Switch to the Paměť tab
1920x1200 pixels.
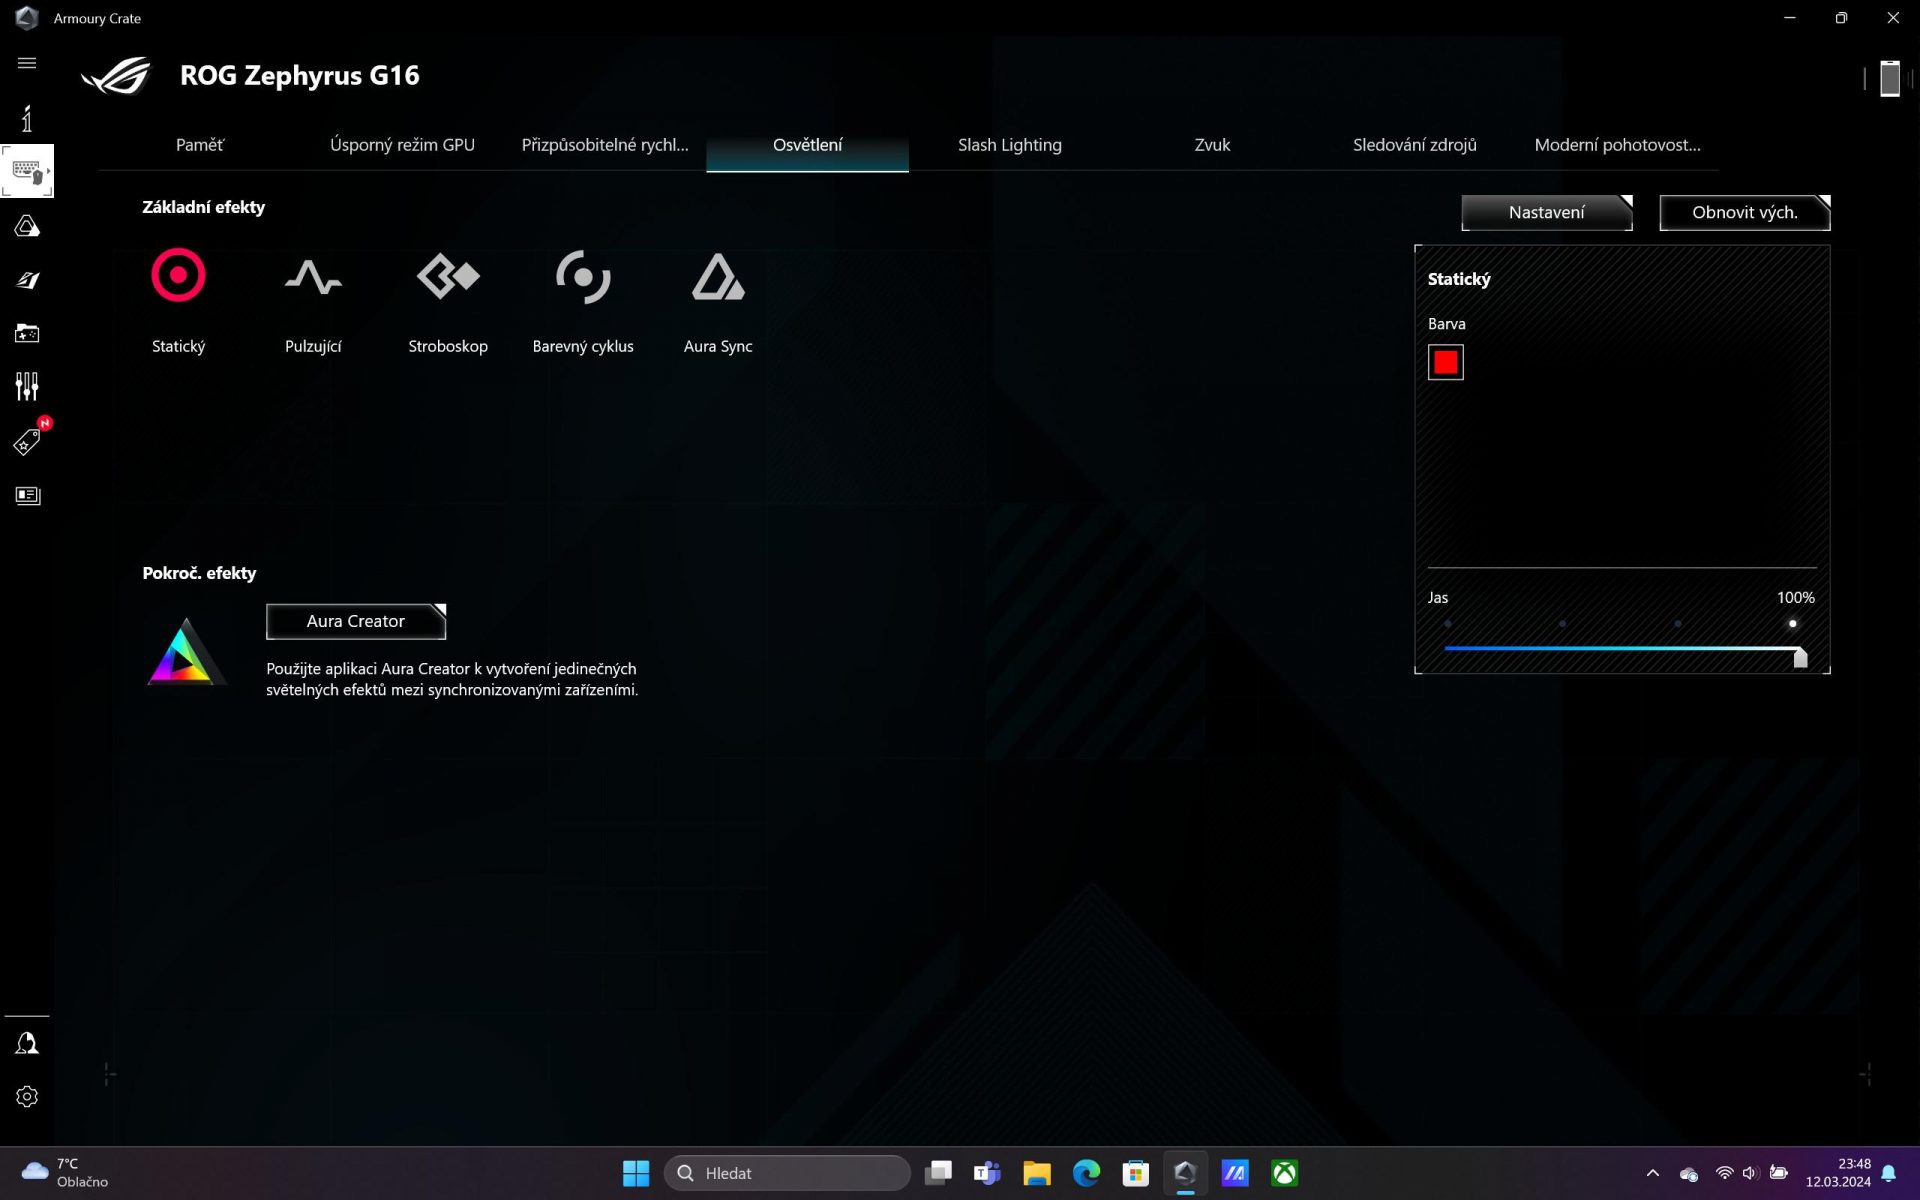point(200,145)
